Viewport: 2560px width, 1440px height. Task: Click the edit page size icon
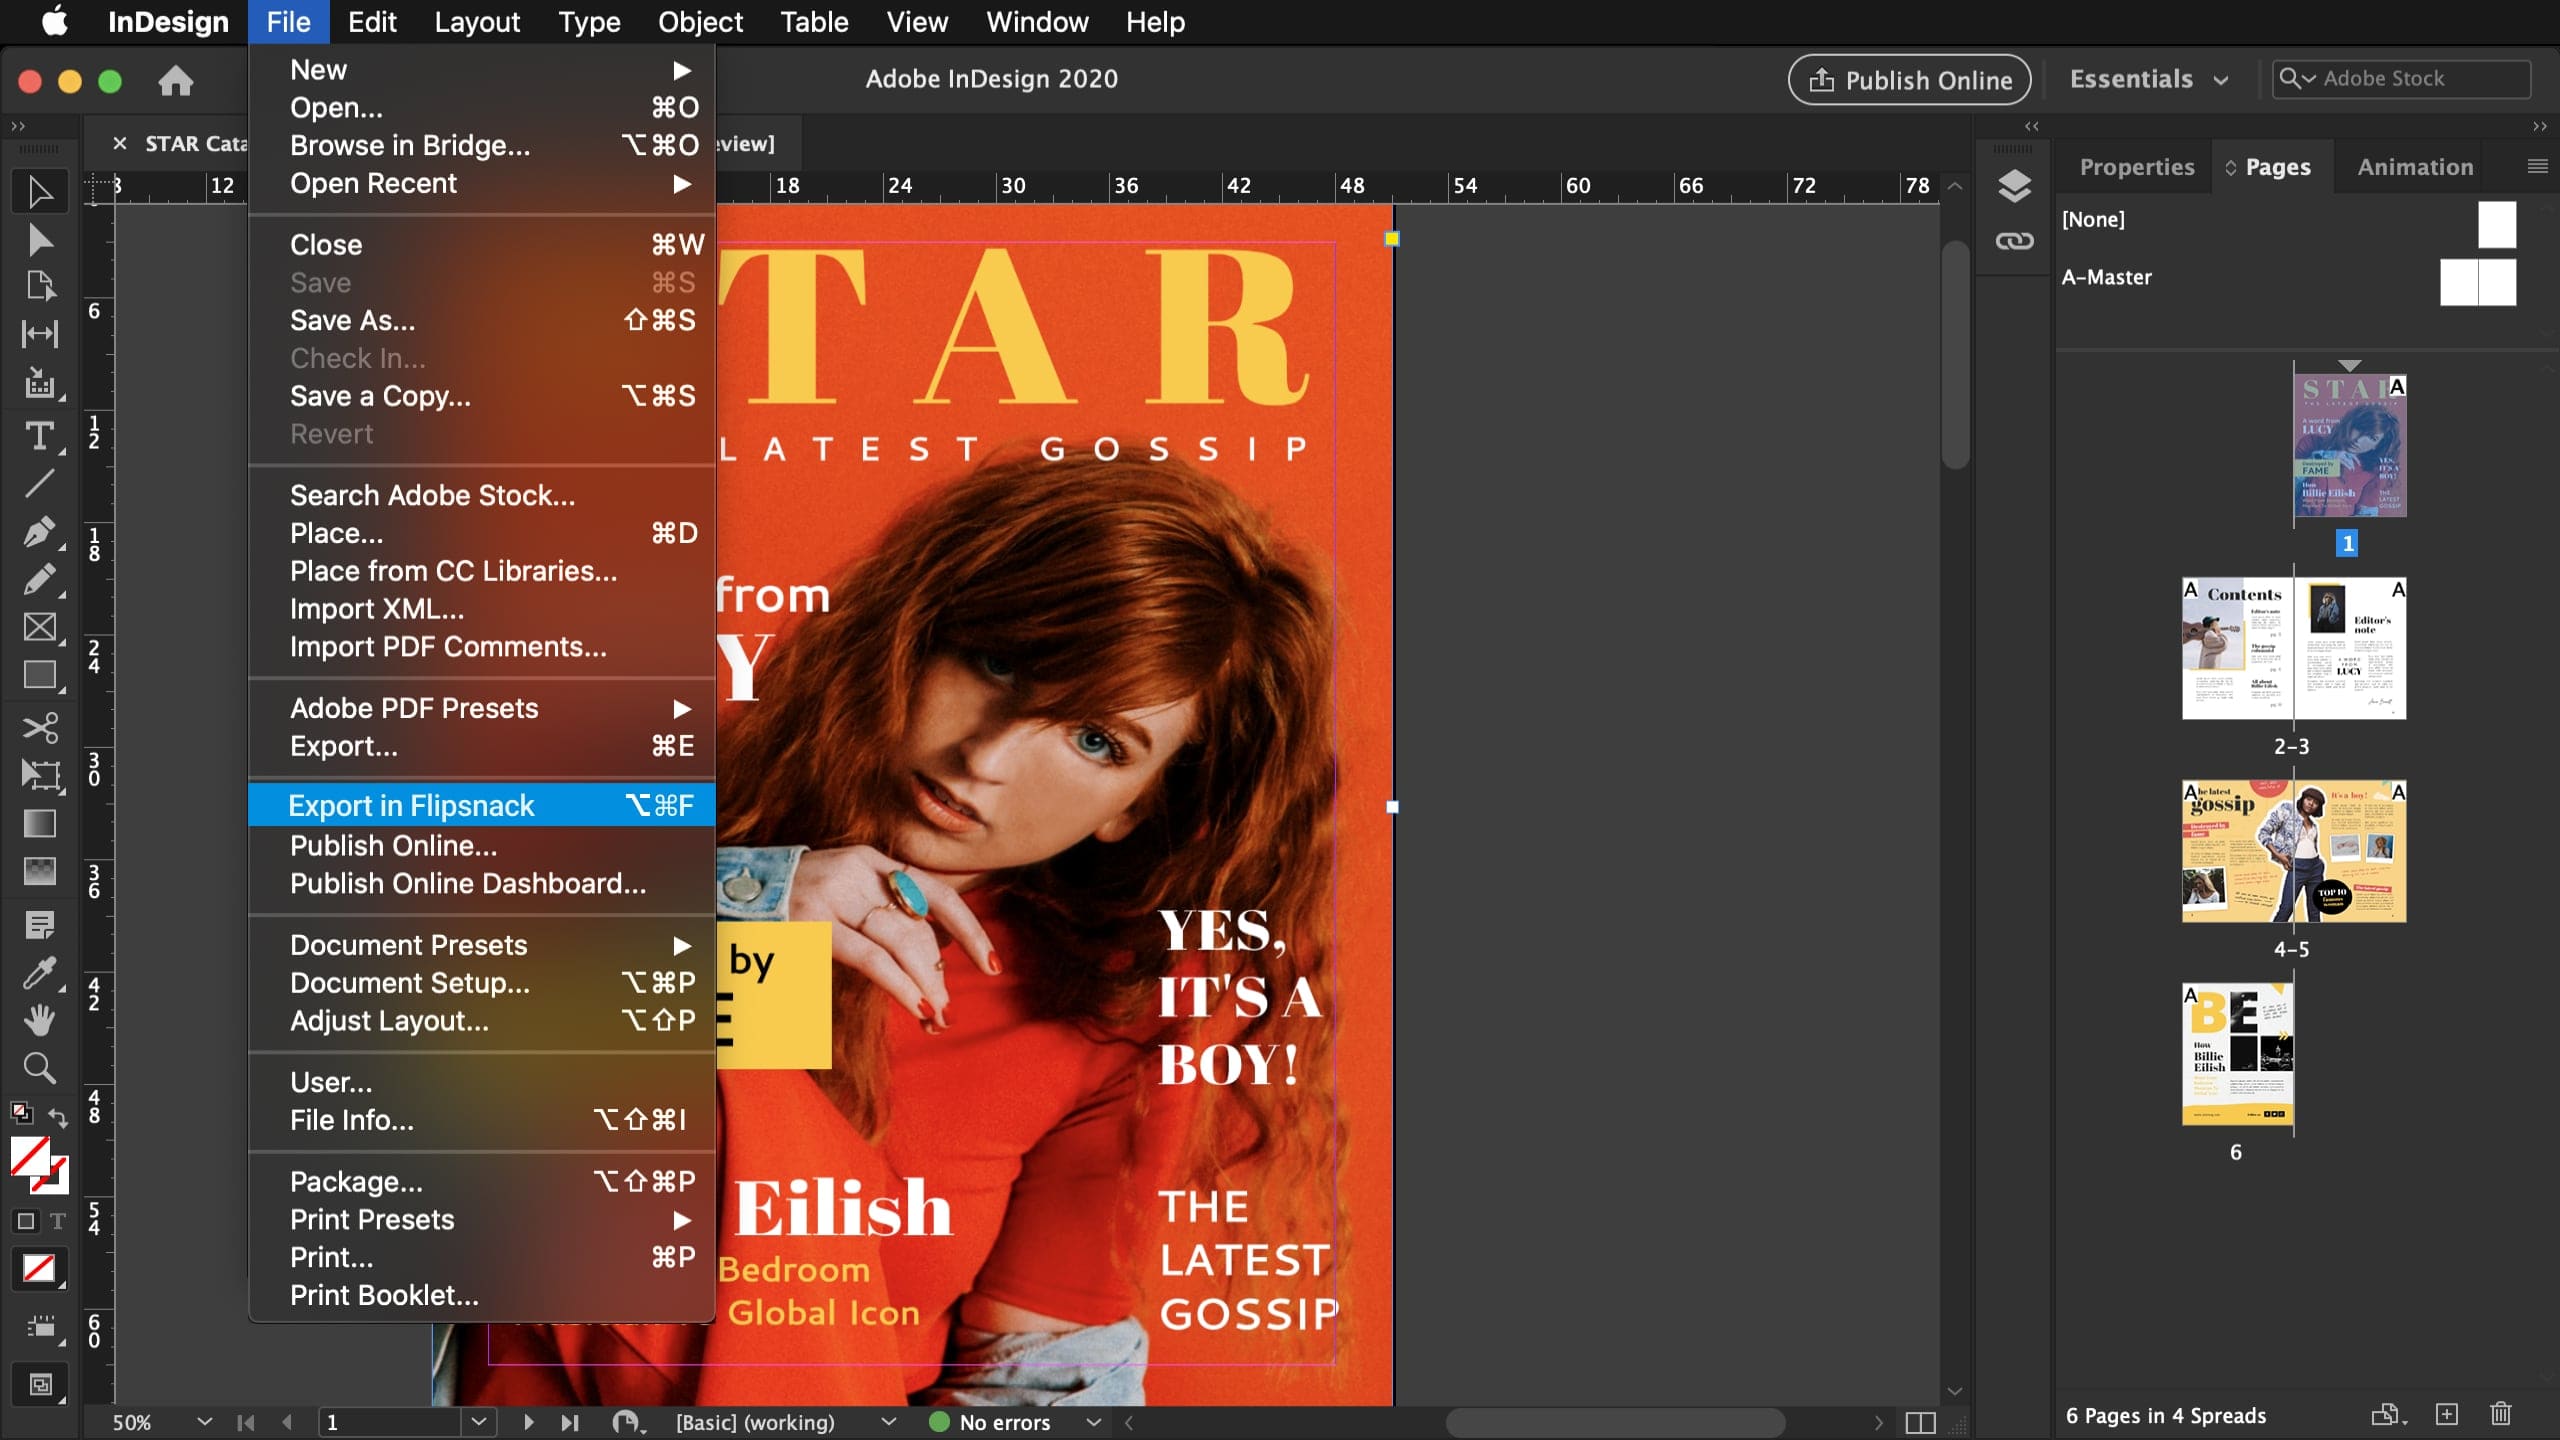pyautogui.click(x=2388, y=1414)
